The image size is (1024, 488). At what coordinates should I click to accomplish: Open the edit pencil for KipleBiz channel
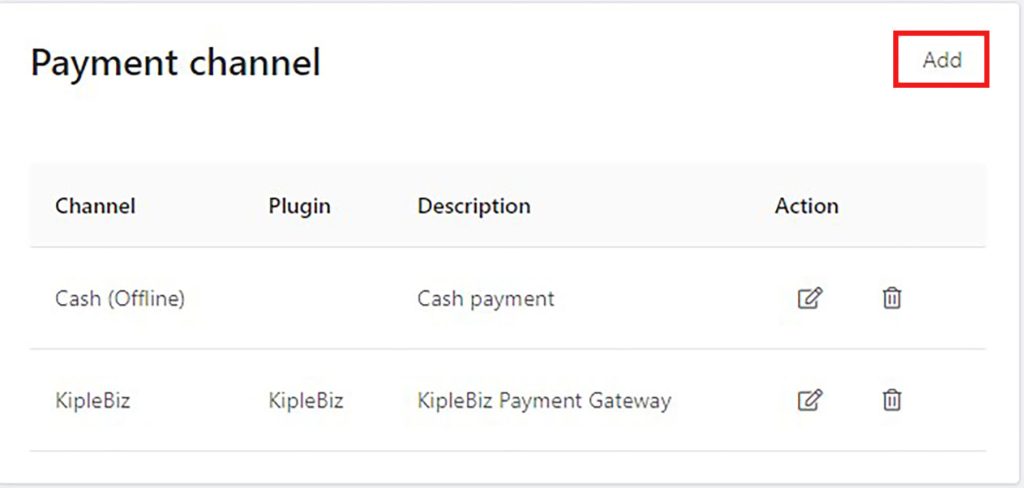(x=810, y=400)
